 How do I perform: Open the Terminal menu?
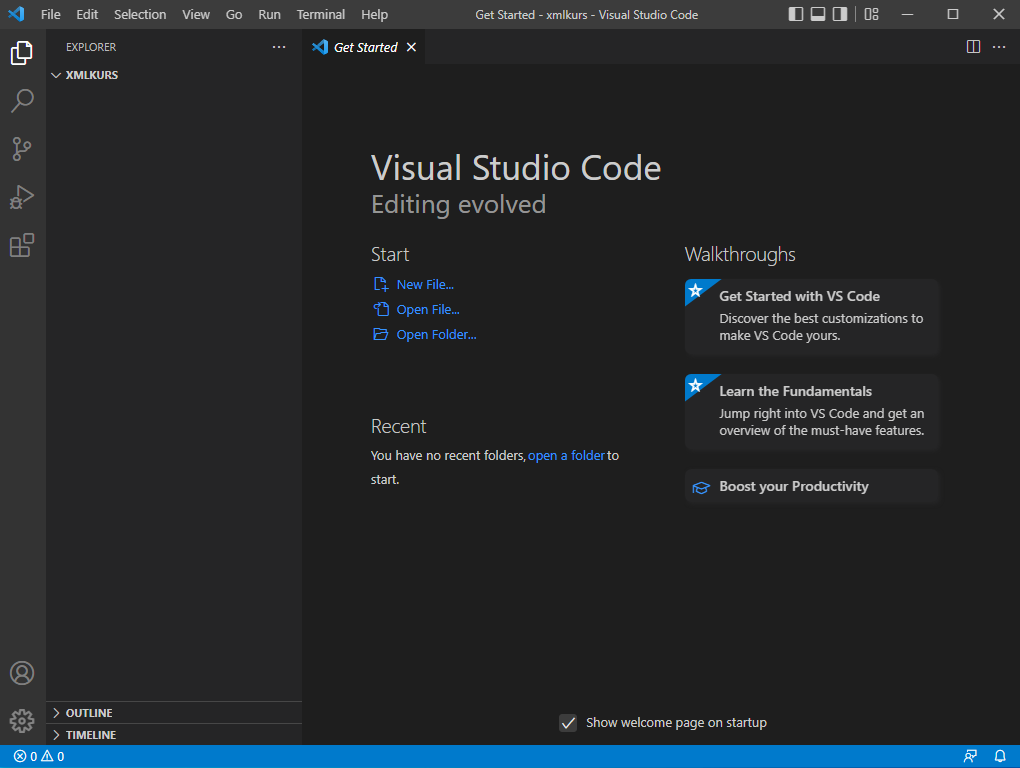click(x=321, y=14)
